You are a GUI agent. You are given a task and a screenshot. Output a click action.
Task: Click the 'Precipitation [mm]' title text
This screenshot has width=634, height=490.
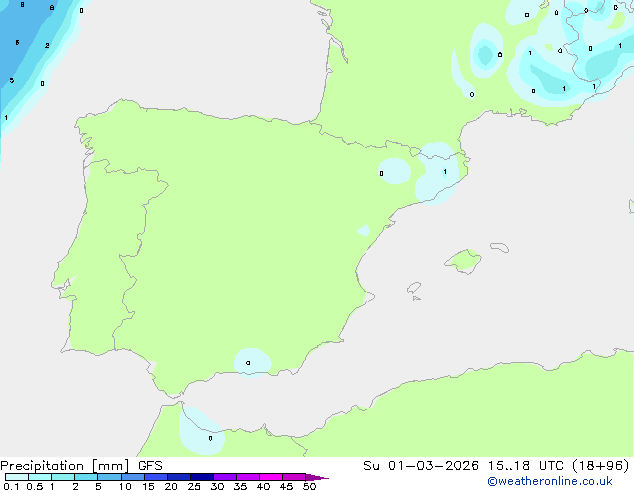(x=65, y=466)
